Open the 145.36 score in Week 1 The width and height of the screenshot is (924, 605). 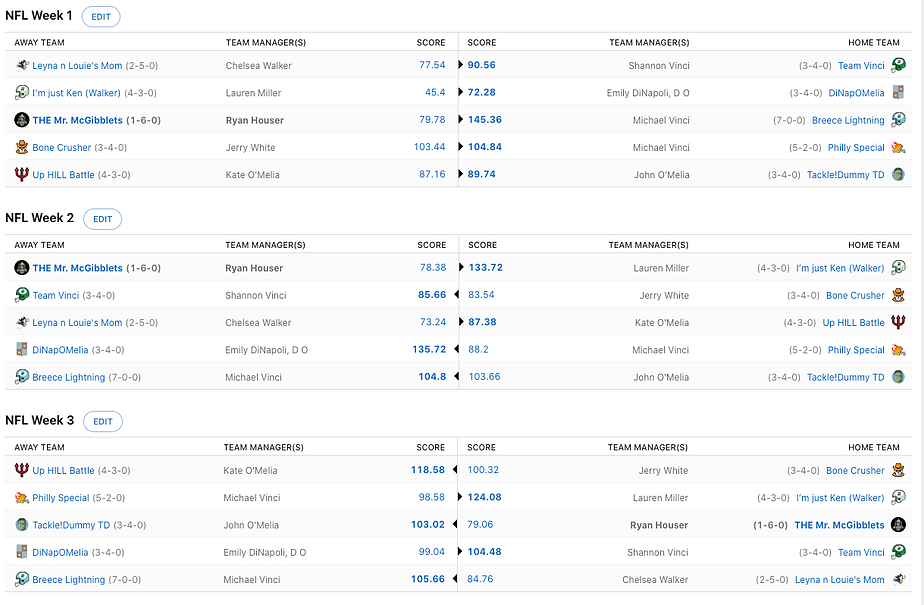pos(484,120)
